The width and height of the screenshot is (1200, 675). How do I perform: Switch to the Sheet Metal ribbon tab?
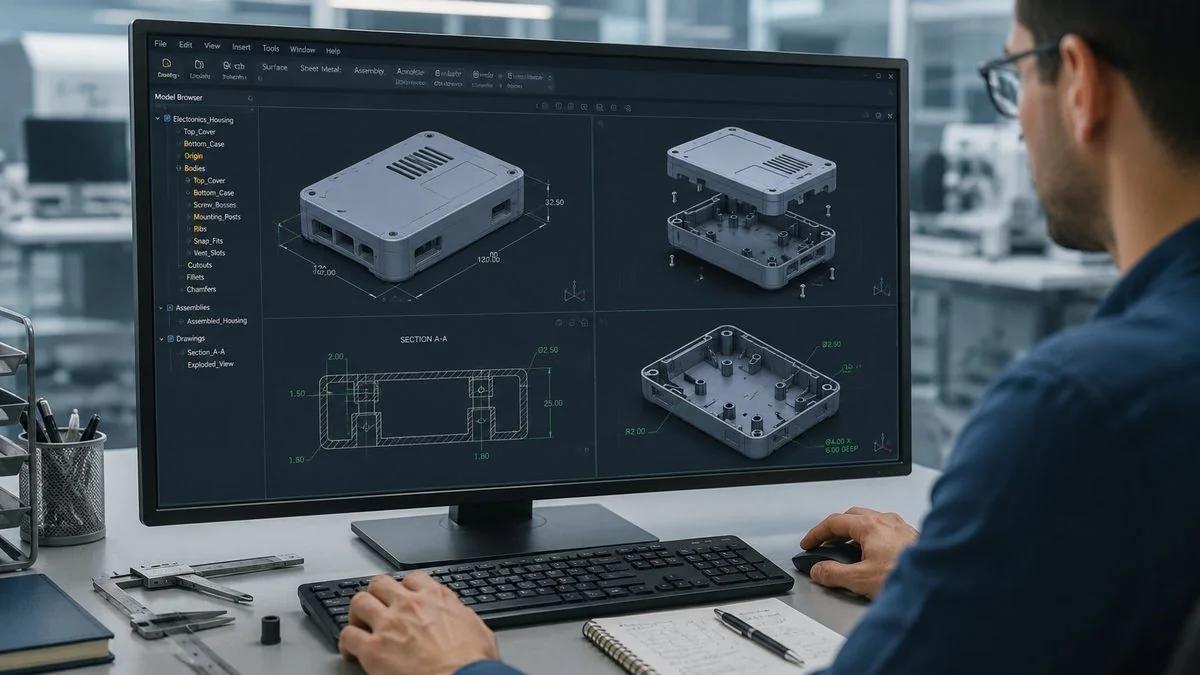click(x=322, y=69)
